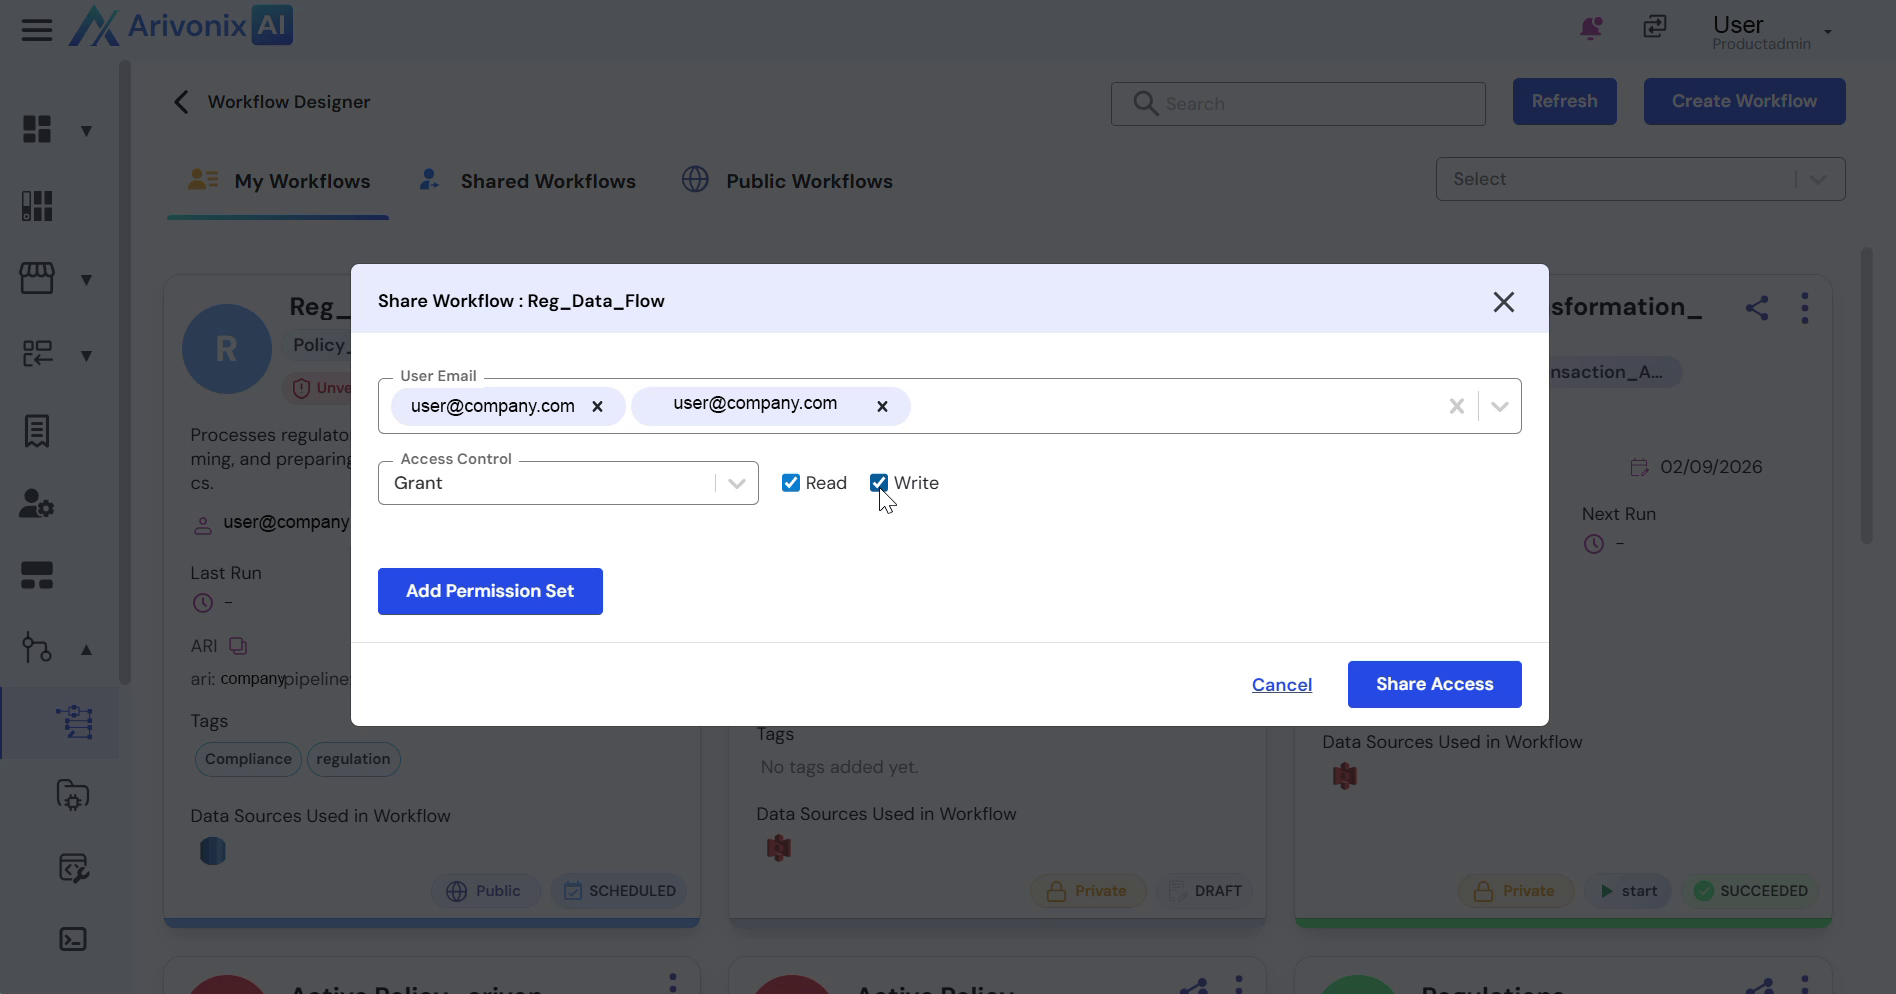Uncheck the Read permission checkbox
This screenshot has width=1896, height=994.
pos(791,483)
